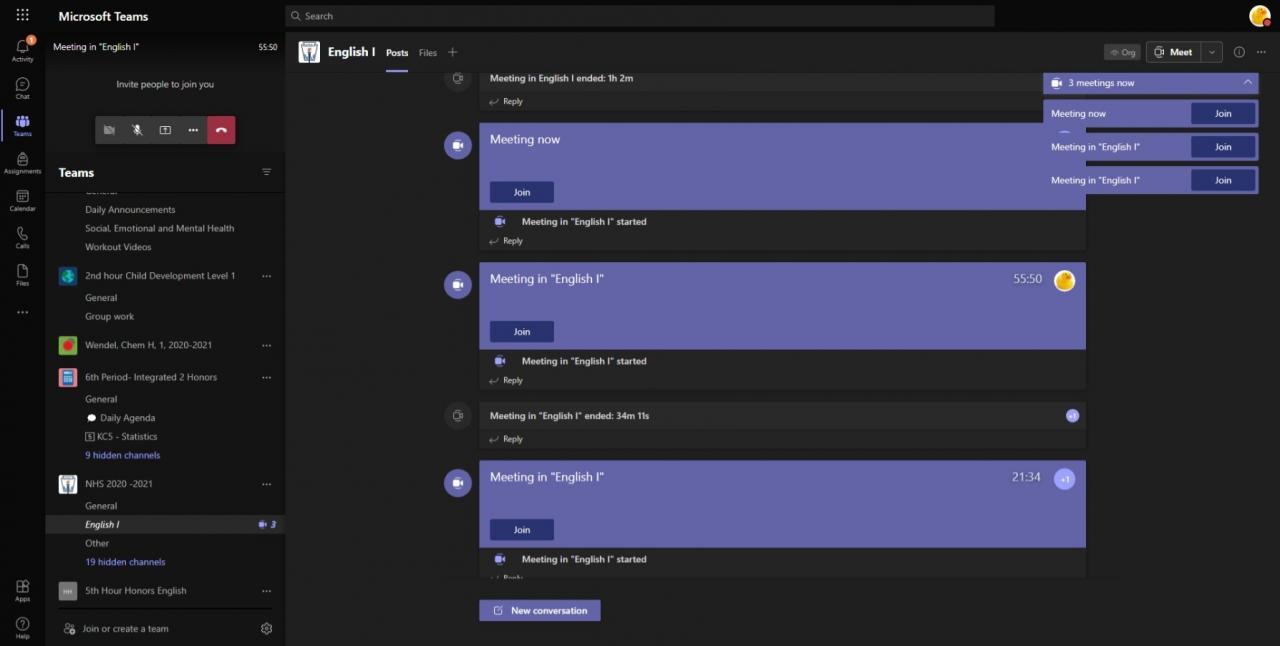
Task: Reply to meeting ended 1h 2m post
Action: 506,101
